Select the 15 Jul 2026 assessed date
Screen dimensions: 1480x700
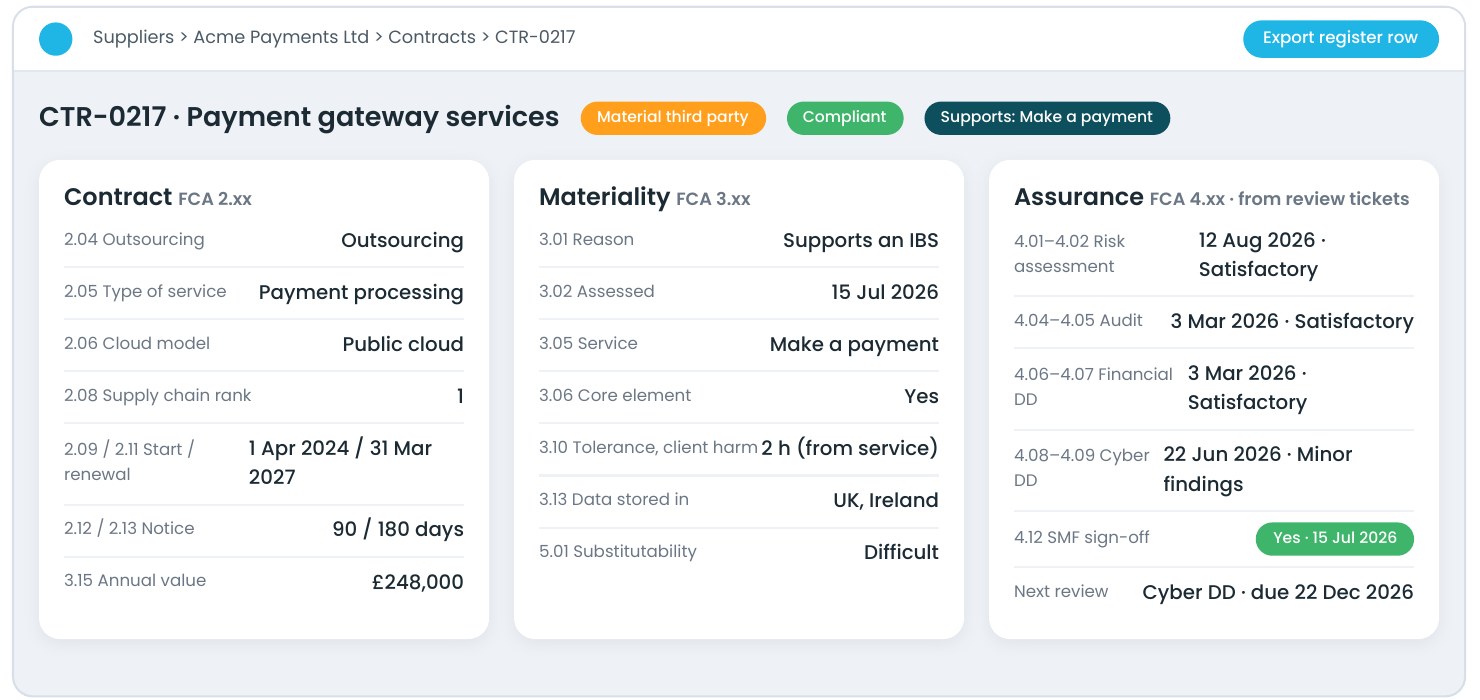point(885,292)
